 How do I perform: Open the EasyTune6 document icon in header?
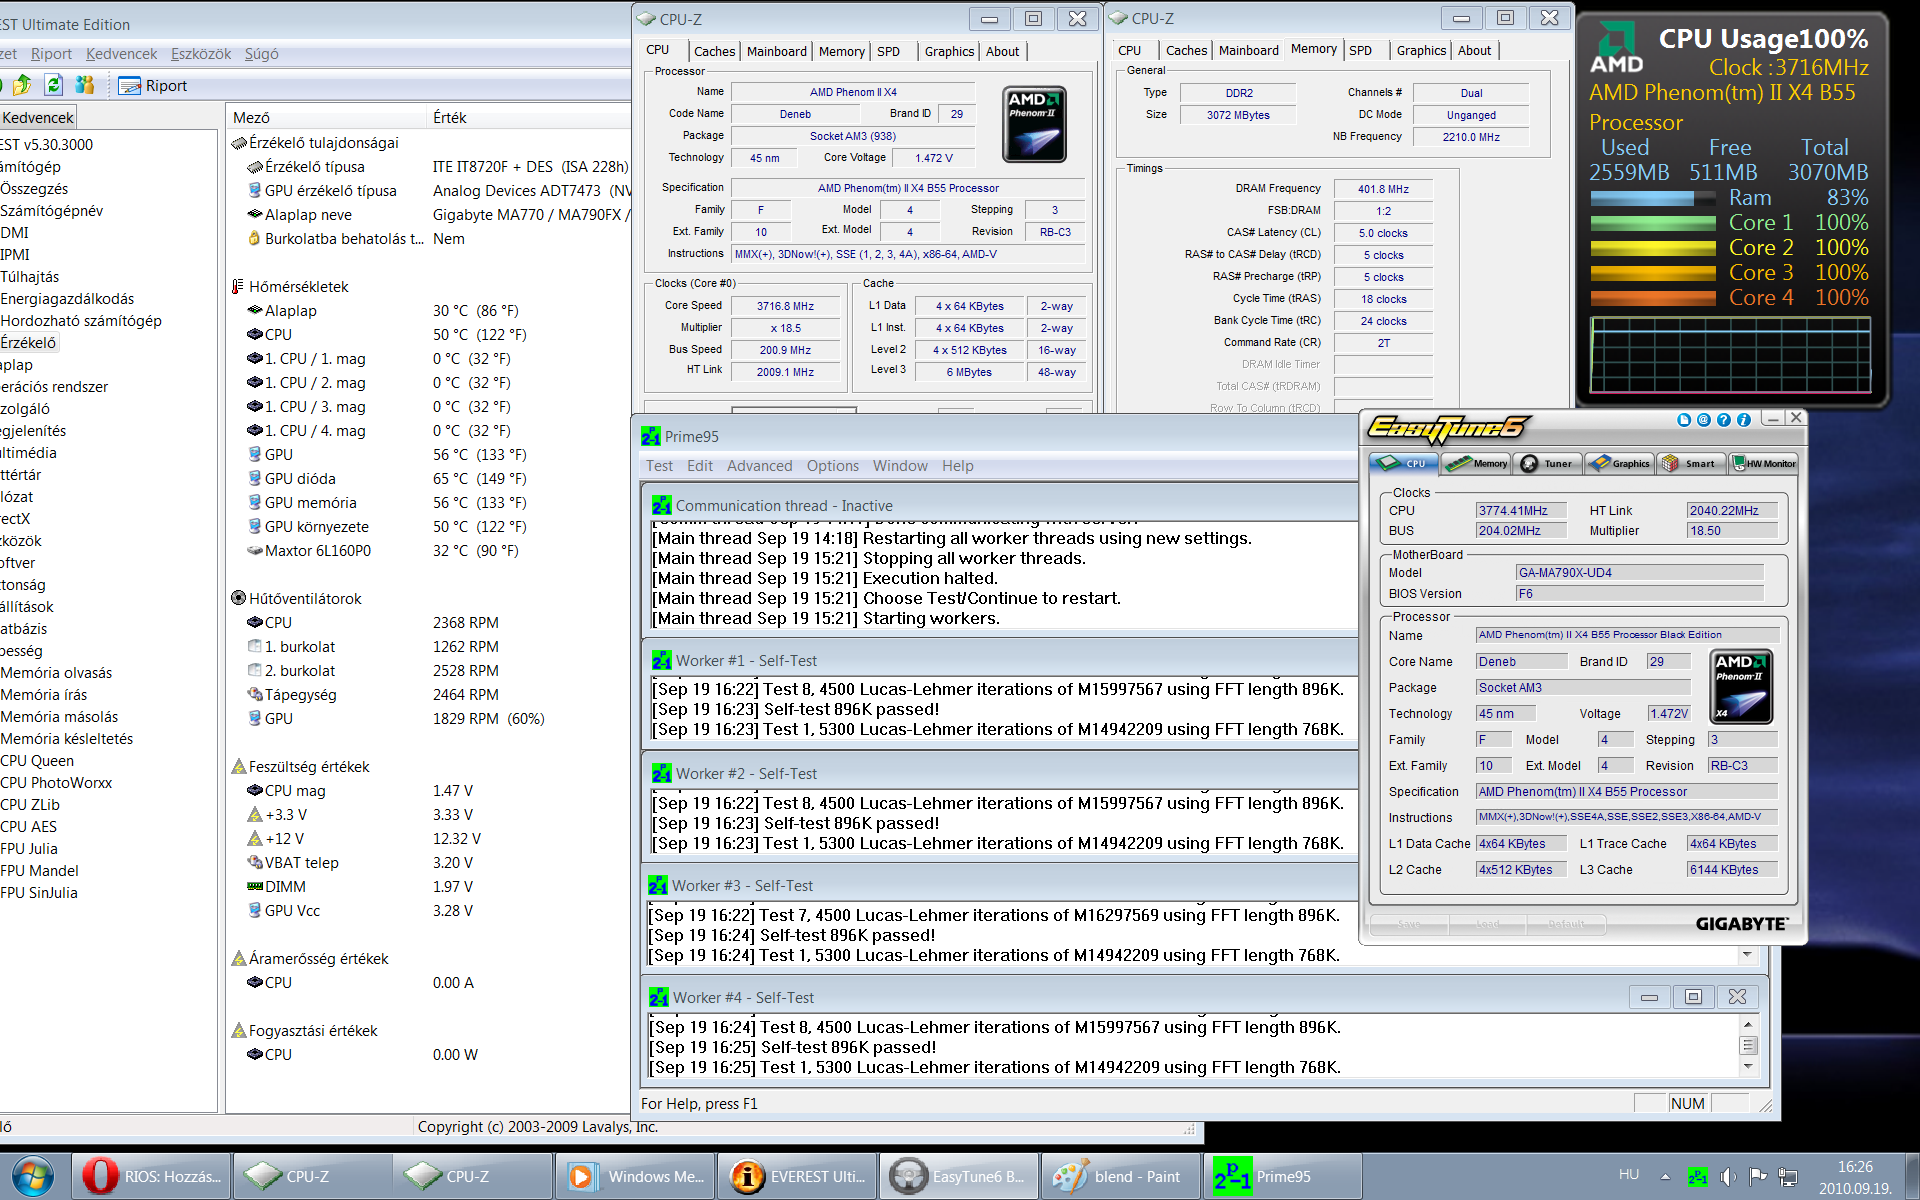(1684, 420)
